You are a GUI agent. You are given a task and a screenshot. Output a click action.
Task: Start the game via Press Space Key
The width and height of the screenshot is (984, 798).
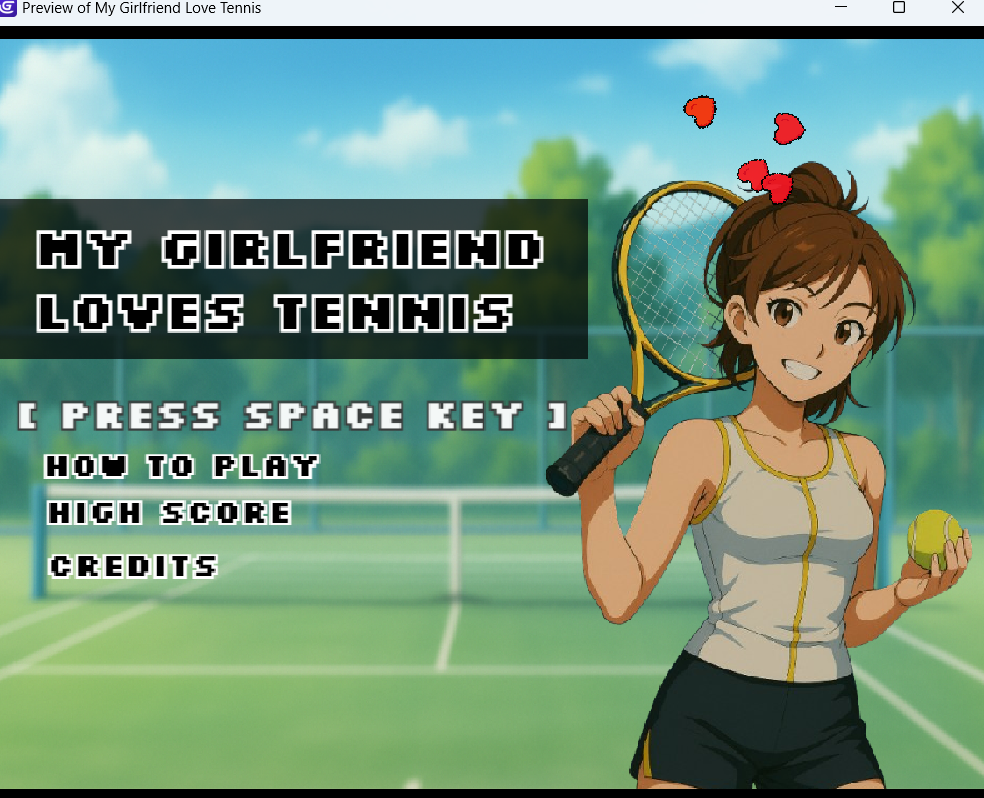(292, 416)
